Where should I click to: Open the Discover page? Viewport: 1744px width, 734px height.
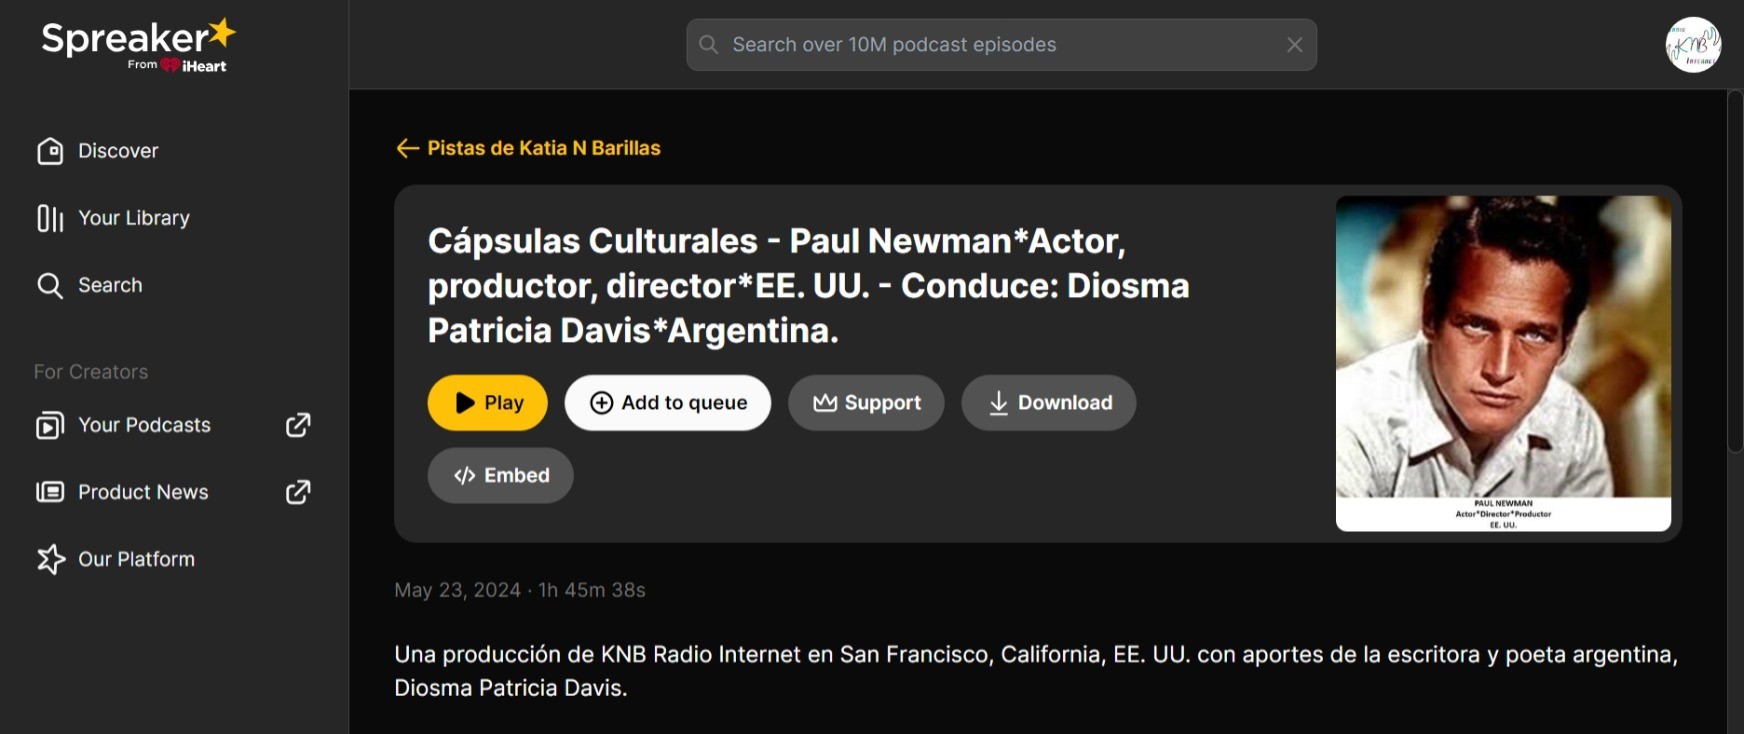pyautogui.click(x=117, y=151)
